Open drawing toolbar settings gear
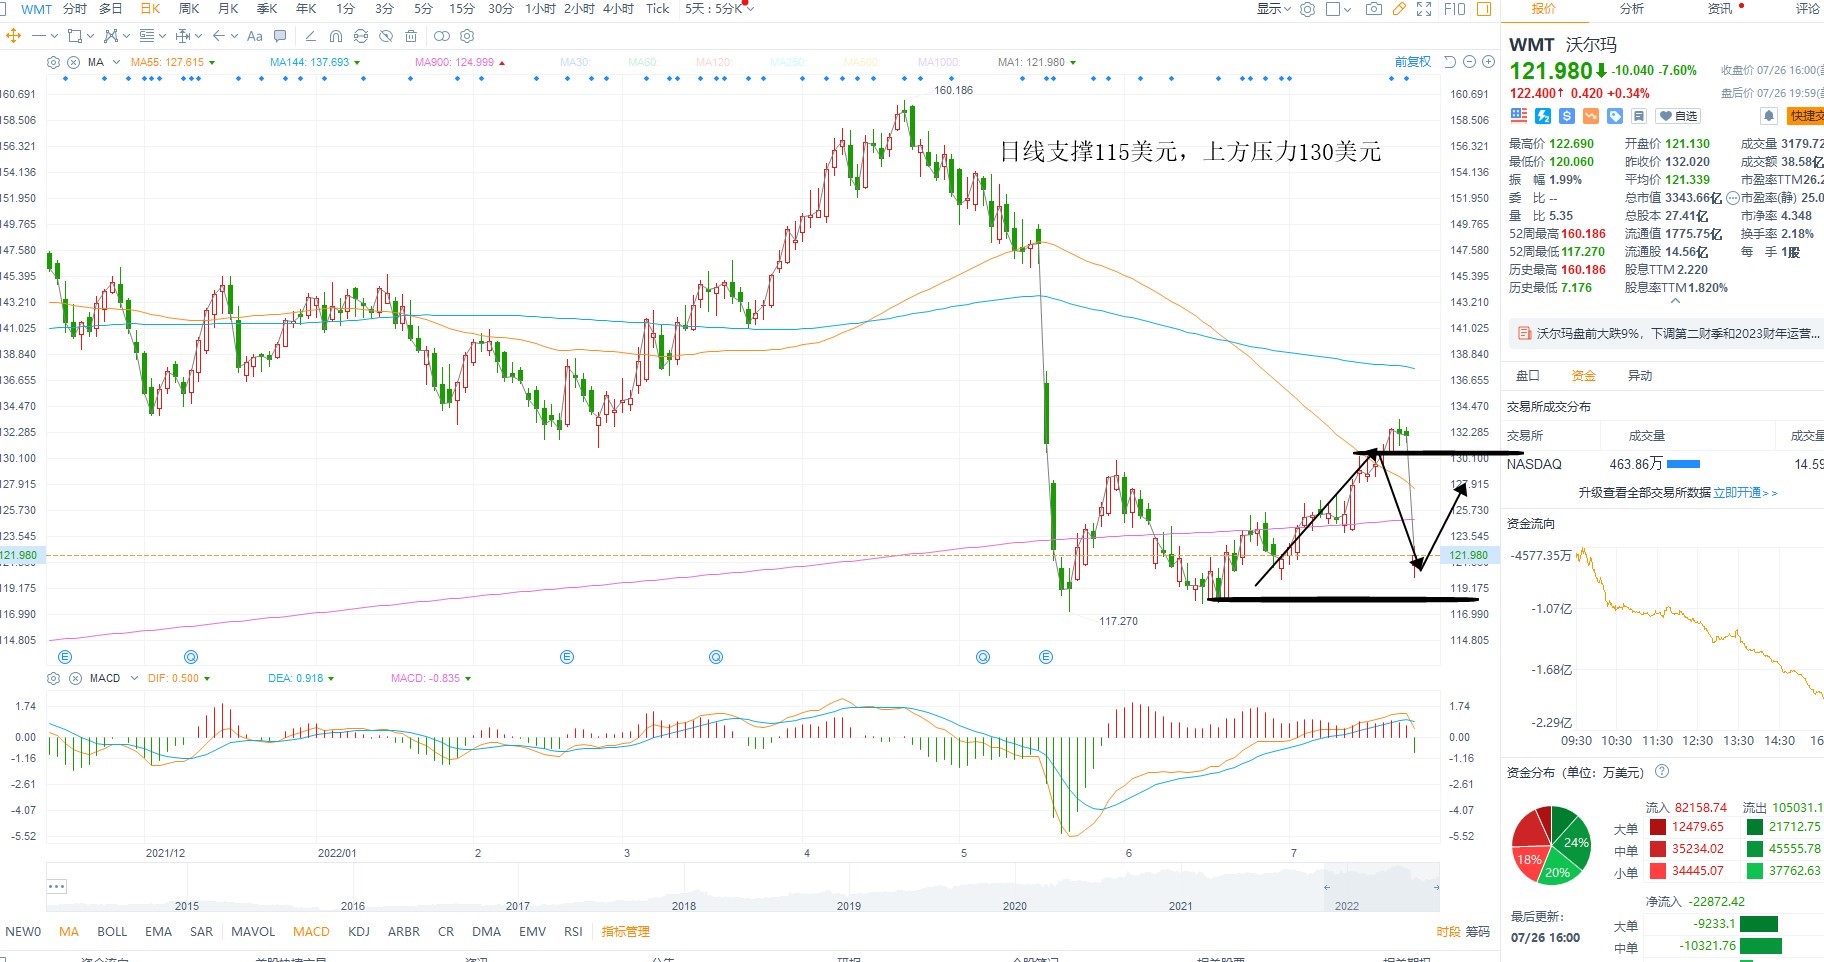Viewport: 1824px width, 962px height. pyautogui.click(x=467, y=36)
